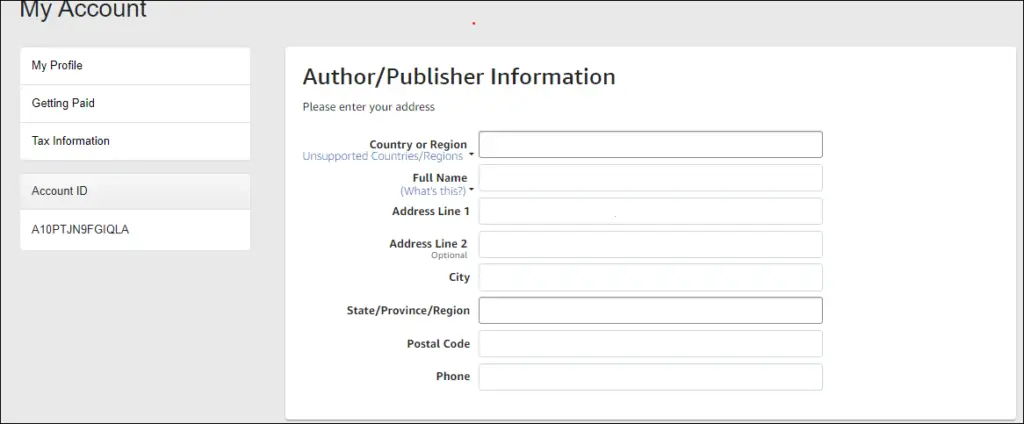Go to Getting Paid section
Image resolution: width=1024 pixels, height=424 pixels.
click(135, 103)
